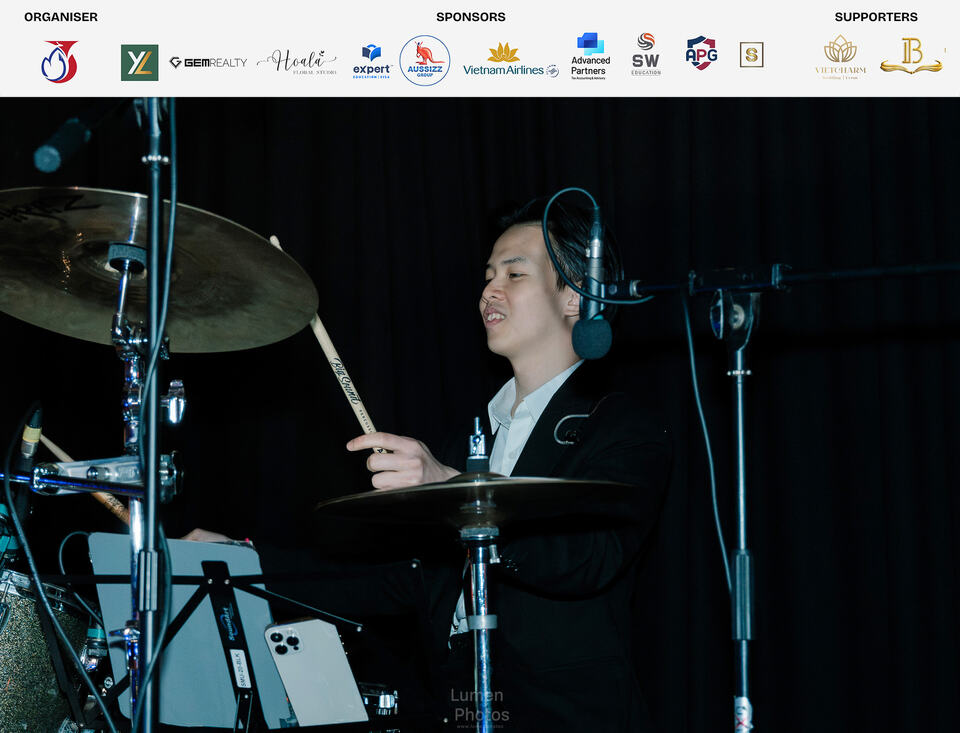Open the Vietnam Airlines logo
Image resolution: width=960 pixels, height=733 pixels.
click(511, 61)
